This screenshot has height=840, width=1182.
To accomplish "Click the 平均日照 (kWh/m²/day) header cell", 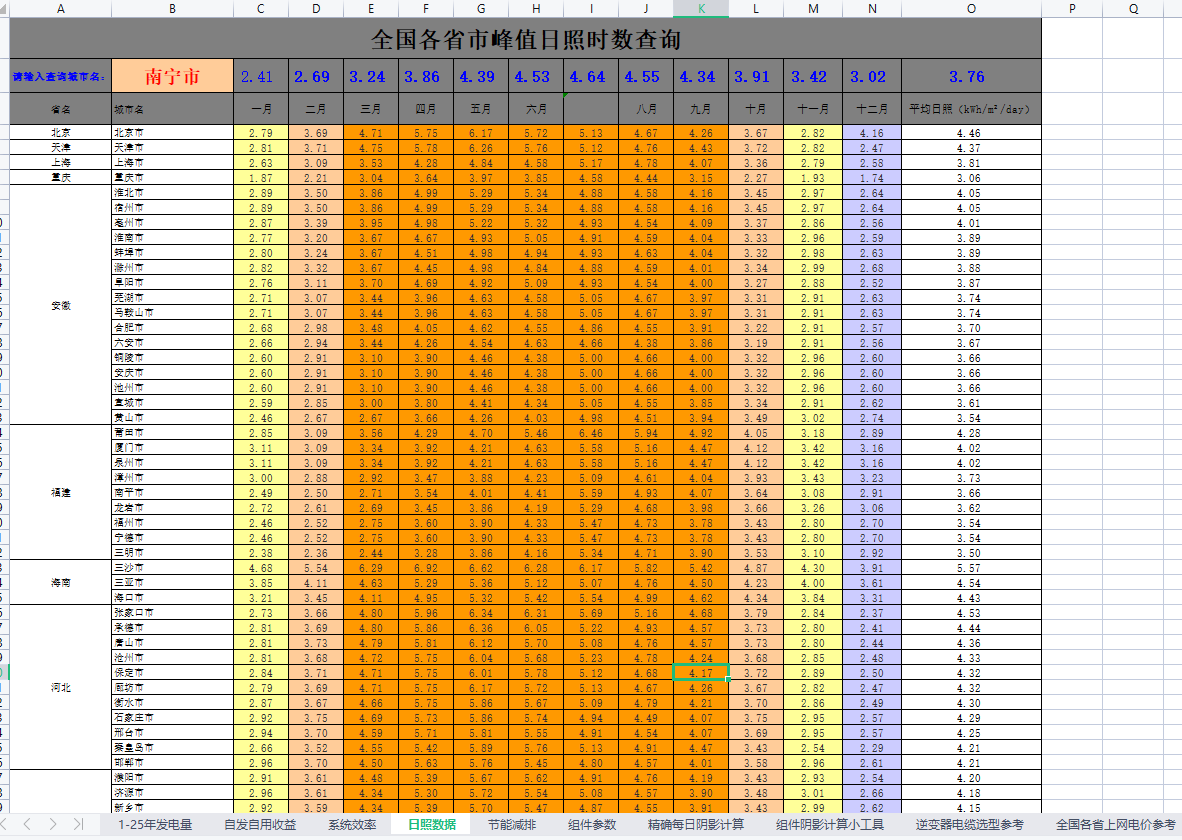I will (x=971, y=109).
